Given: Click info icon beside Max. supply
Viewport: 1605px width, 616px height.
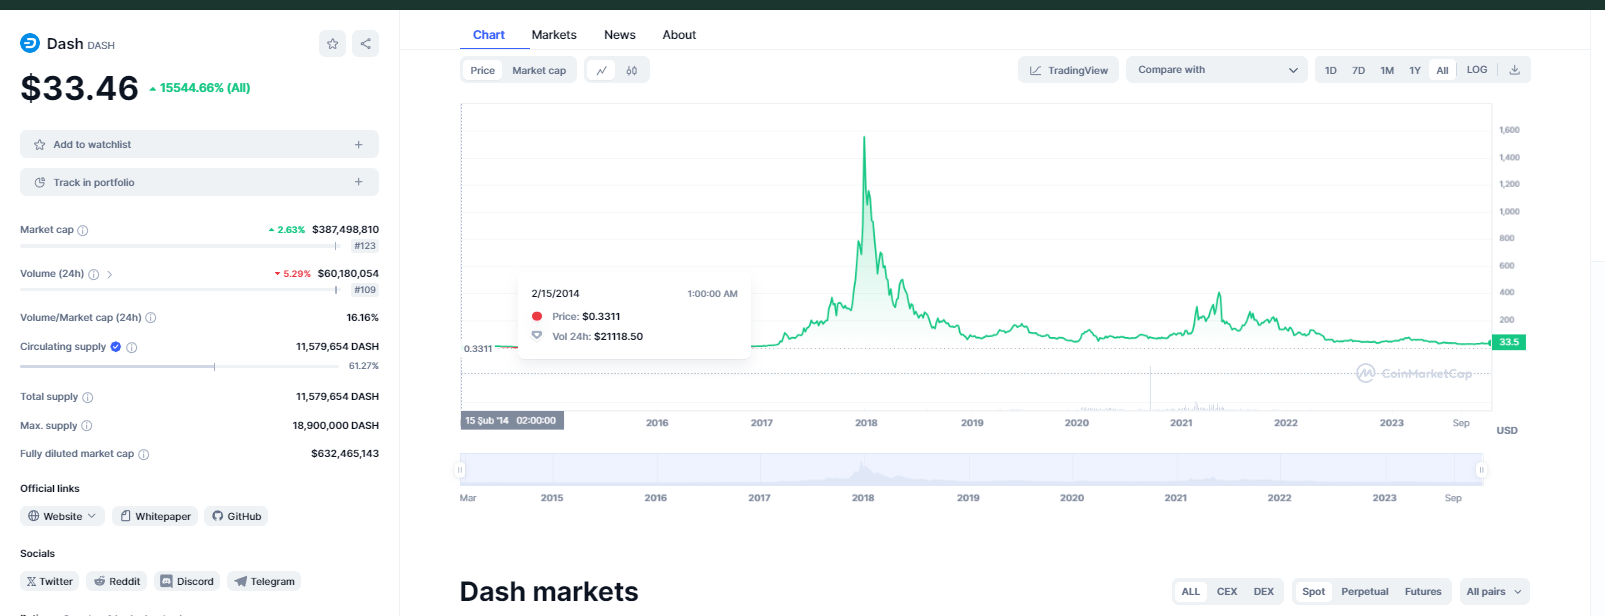Looking at the screenshot, I should [x=87, y=426].
